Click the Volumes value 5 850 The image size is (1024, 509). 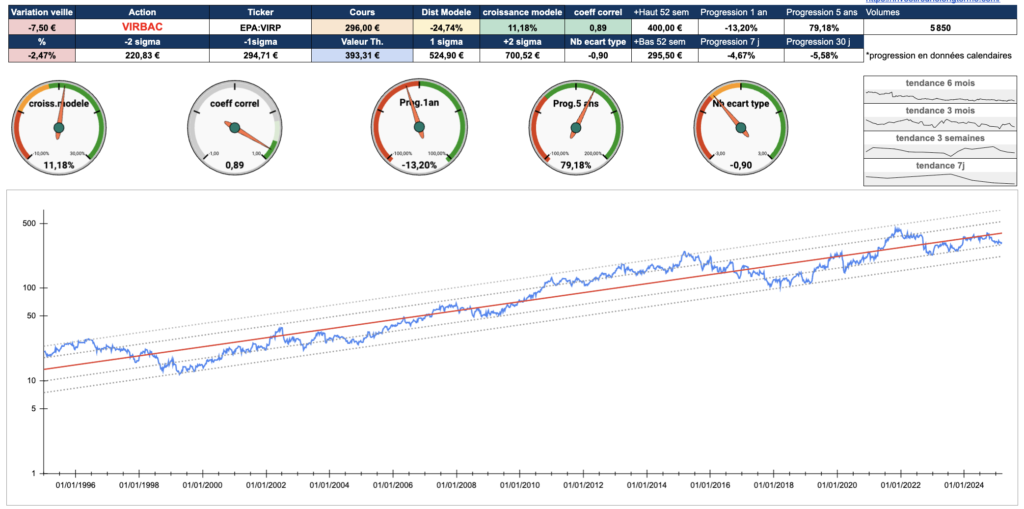pyautogui.click(x=941, y=27)
